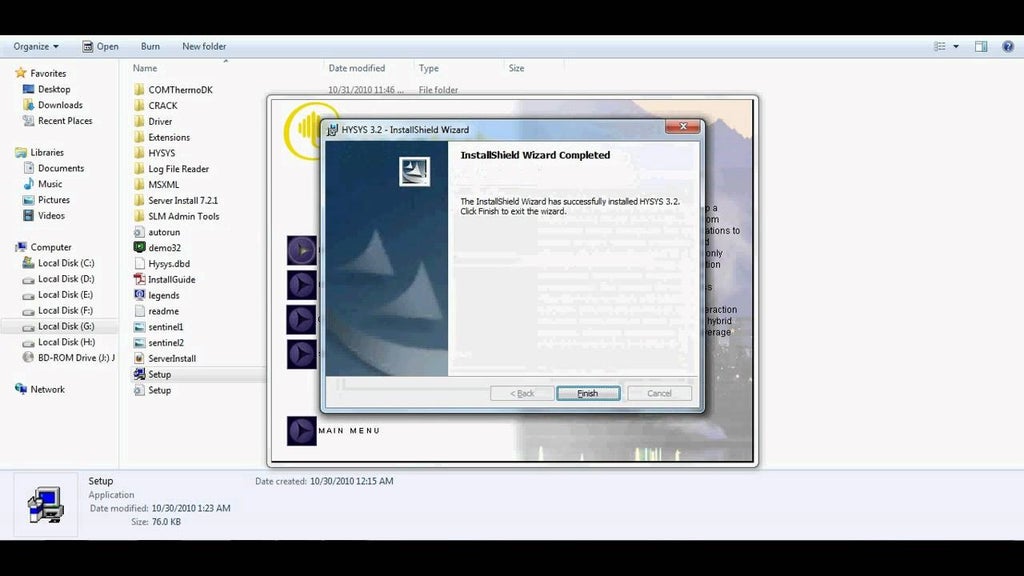Select the SLM Admin Tools folder icon
The height and width of the screenshot is (576, 1024).
point(138,216)
